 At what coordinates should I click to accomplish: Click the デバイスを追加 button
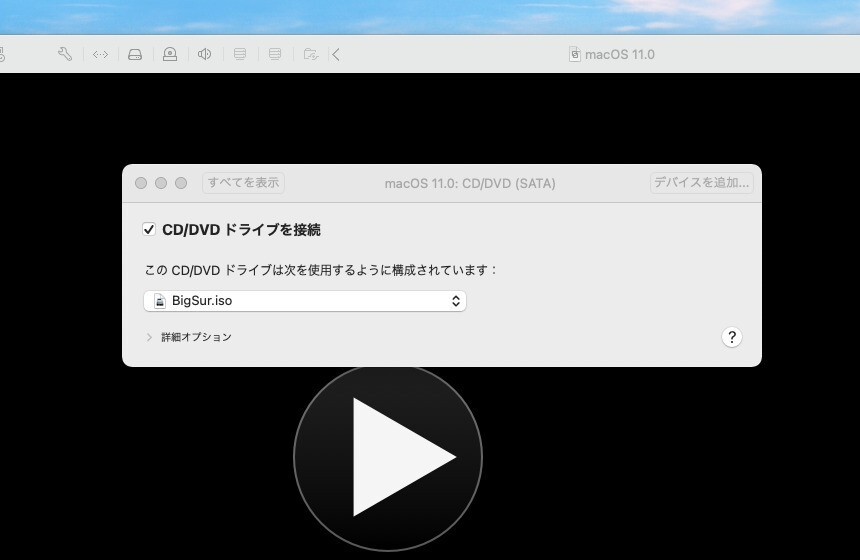[x=701, y=183]
